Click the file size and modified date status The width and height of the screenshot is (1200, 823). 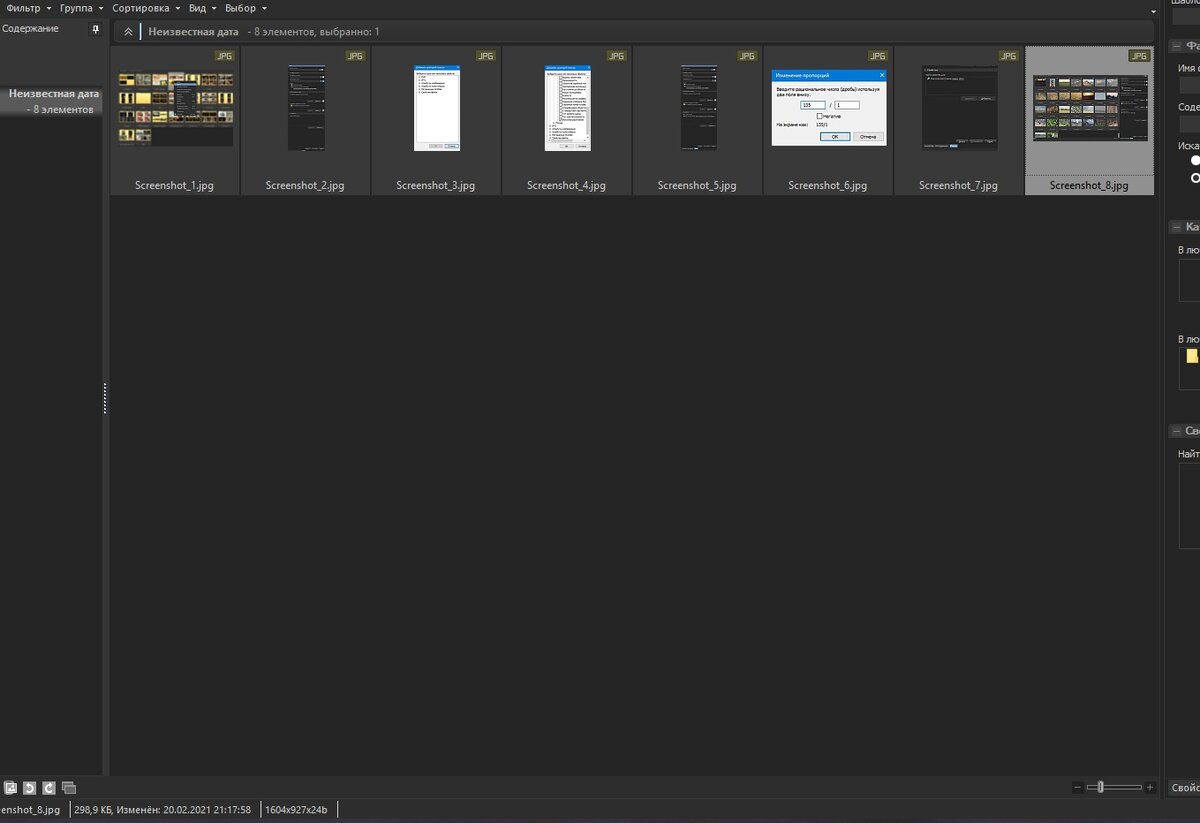pyautogui.click(x=164, y=809)
